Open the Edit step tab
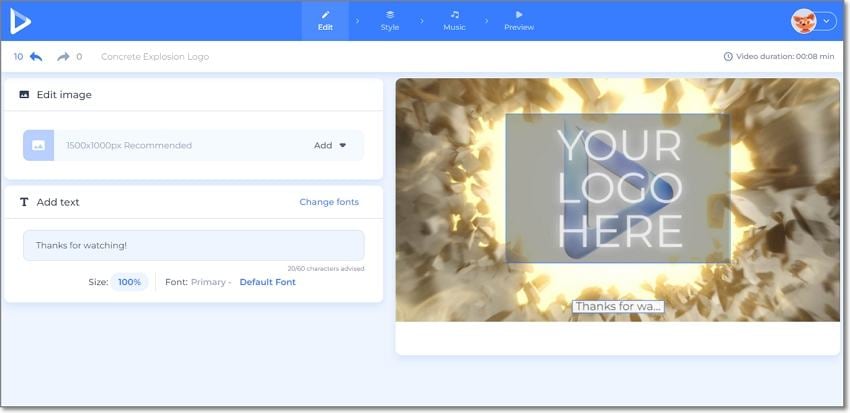The height and width of the screenshot is (413, 850). (325, 21)
